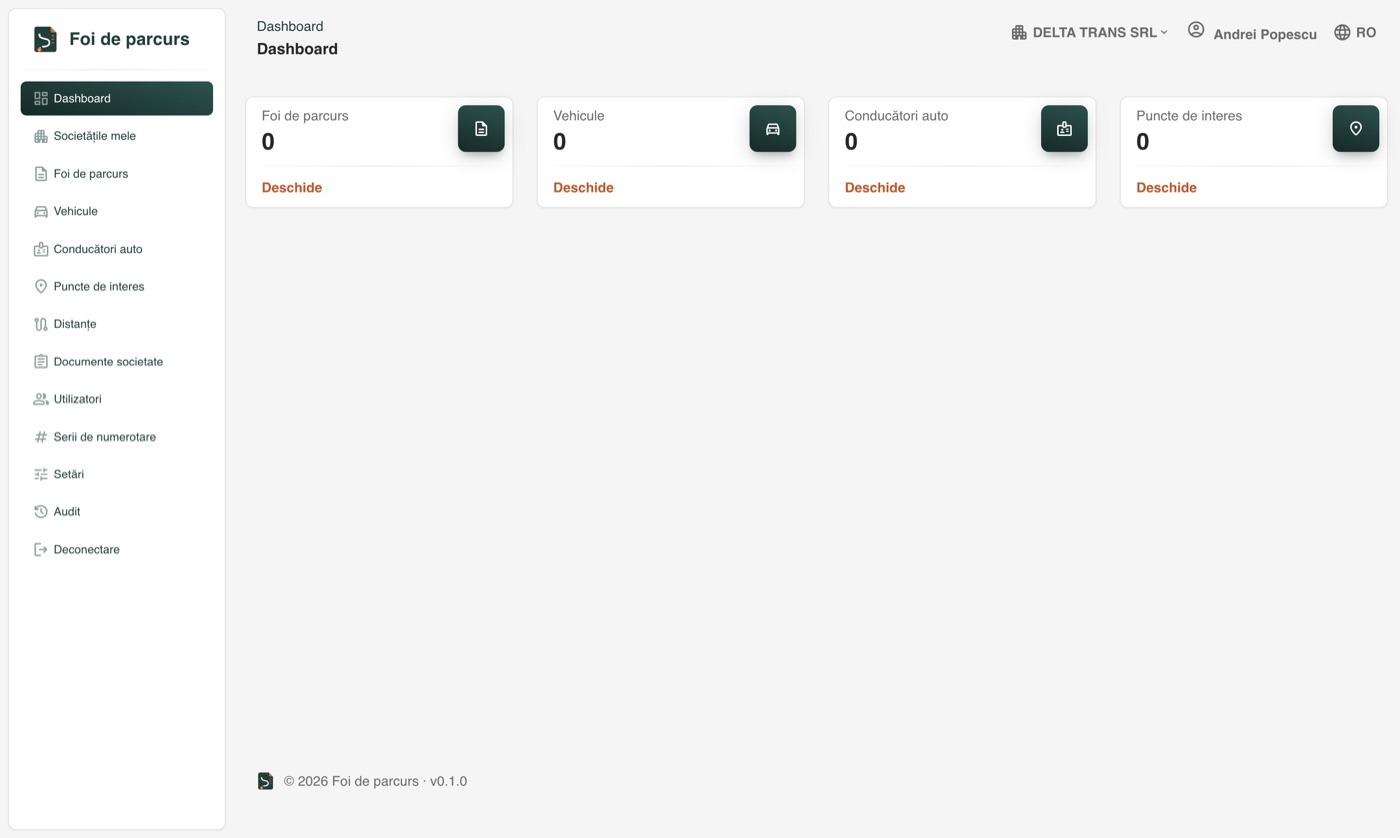Open the Andrei Popescu user menu
The height and width of the screenshot is (838, 1400).
tap(1252, 33)
